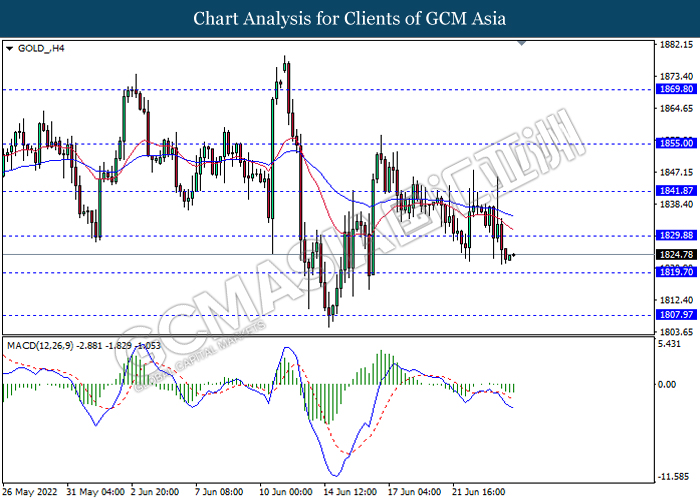Select the 1841.87 price level label
The height and width of the screenshot is (500, 700).
(x=676, y=191)
